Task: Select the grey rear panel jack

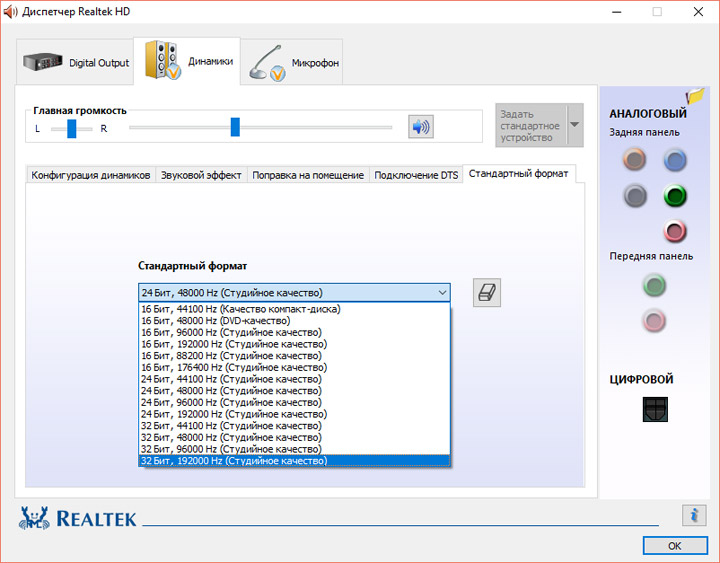Action: [x=635, y=196]
